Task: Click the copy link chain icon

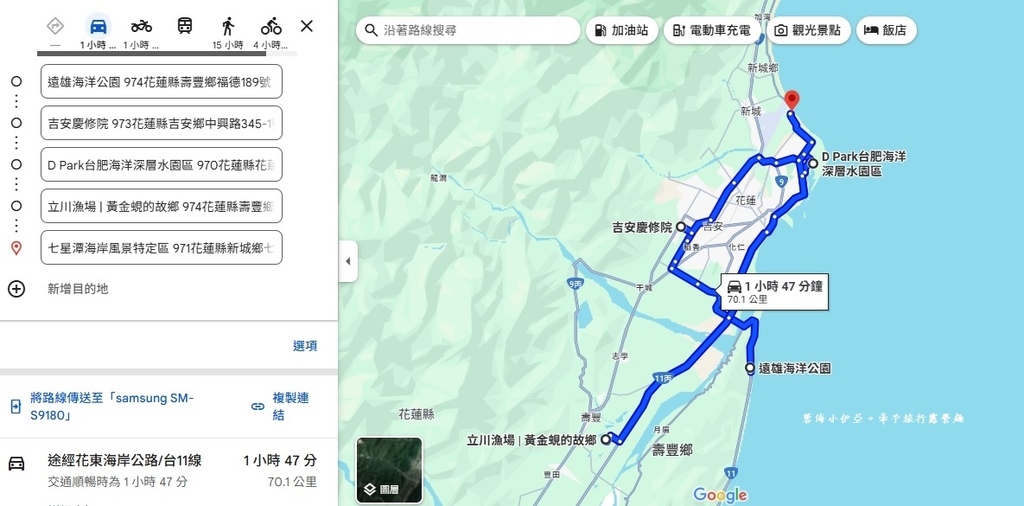Action: tap(258, 406)
